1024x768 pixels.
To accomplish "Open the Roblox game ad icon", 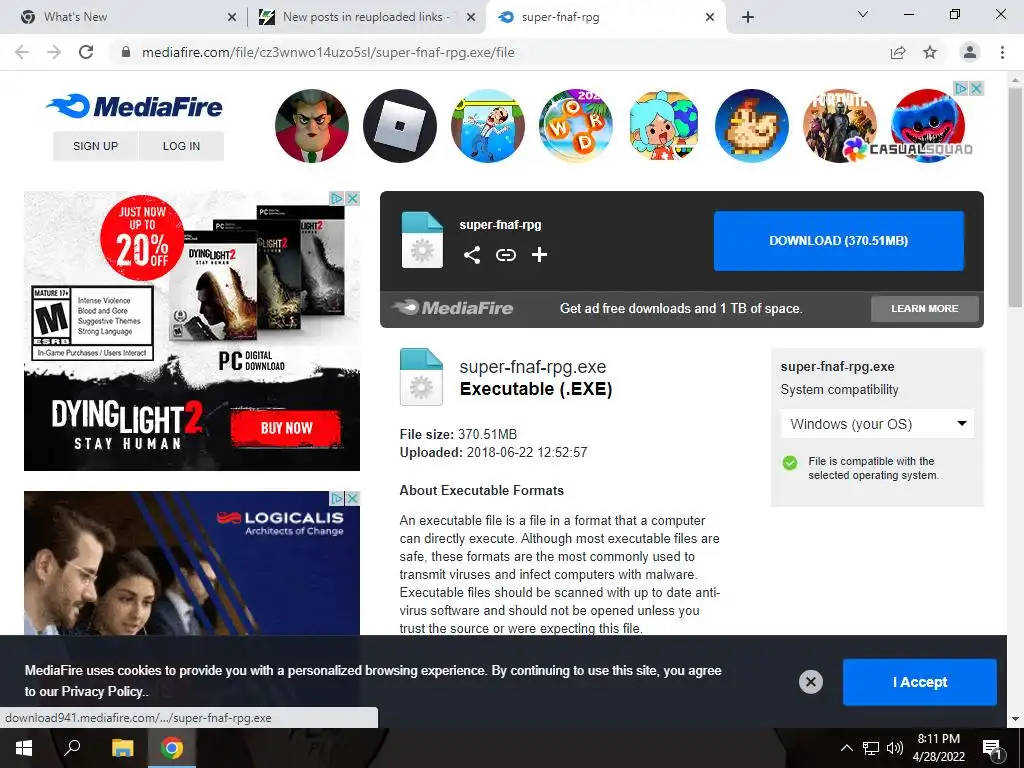I will click(x=400, y=125).
